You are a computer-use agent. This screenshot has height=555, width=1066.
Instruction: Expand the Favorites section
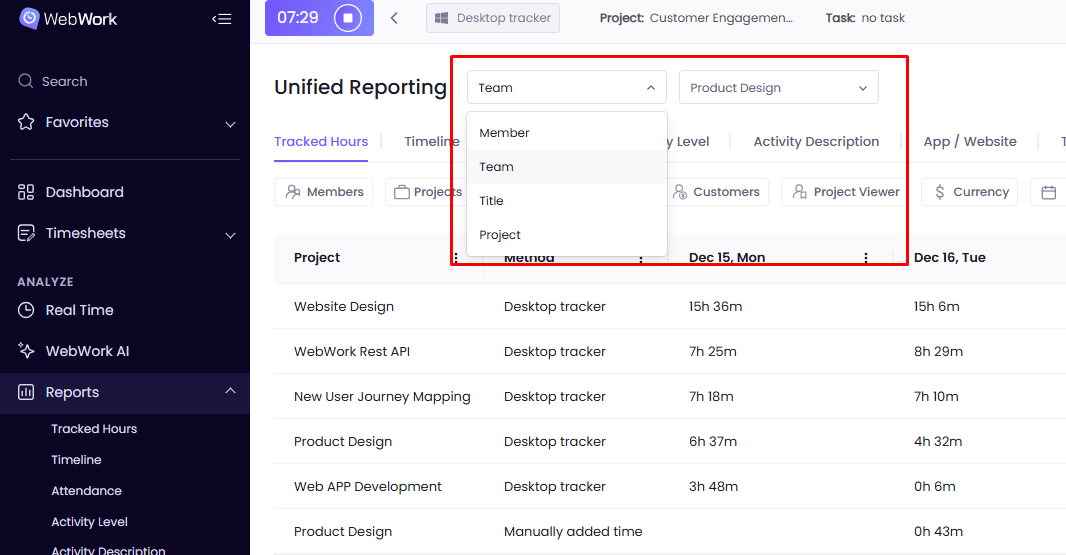[230, 124]
